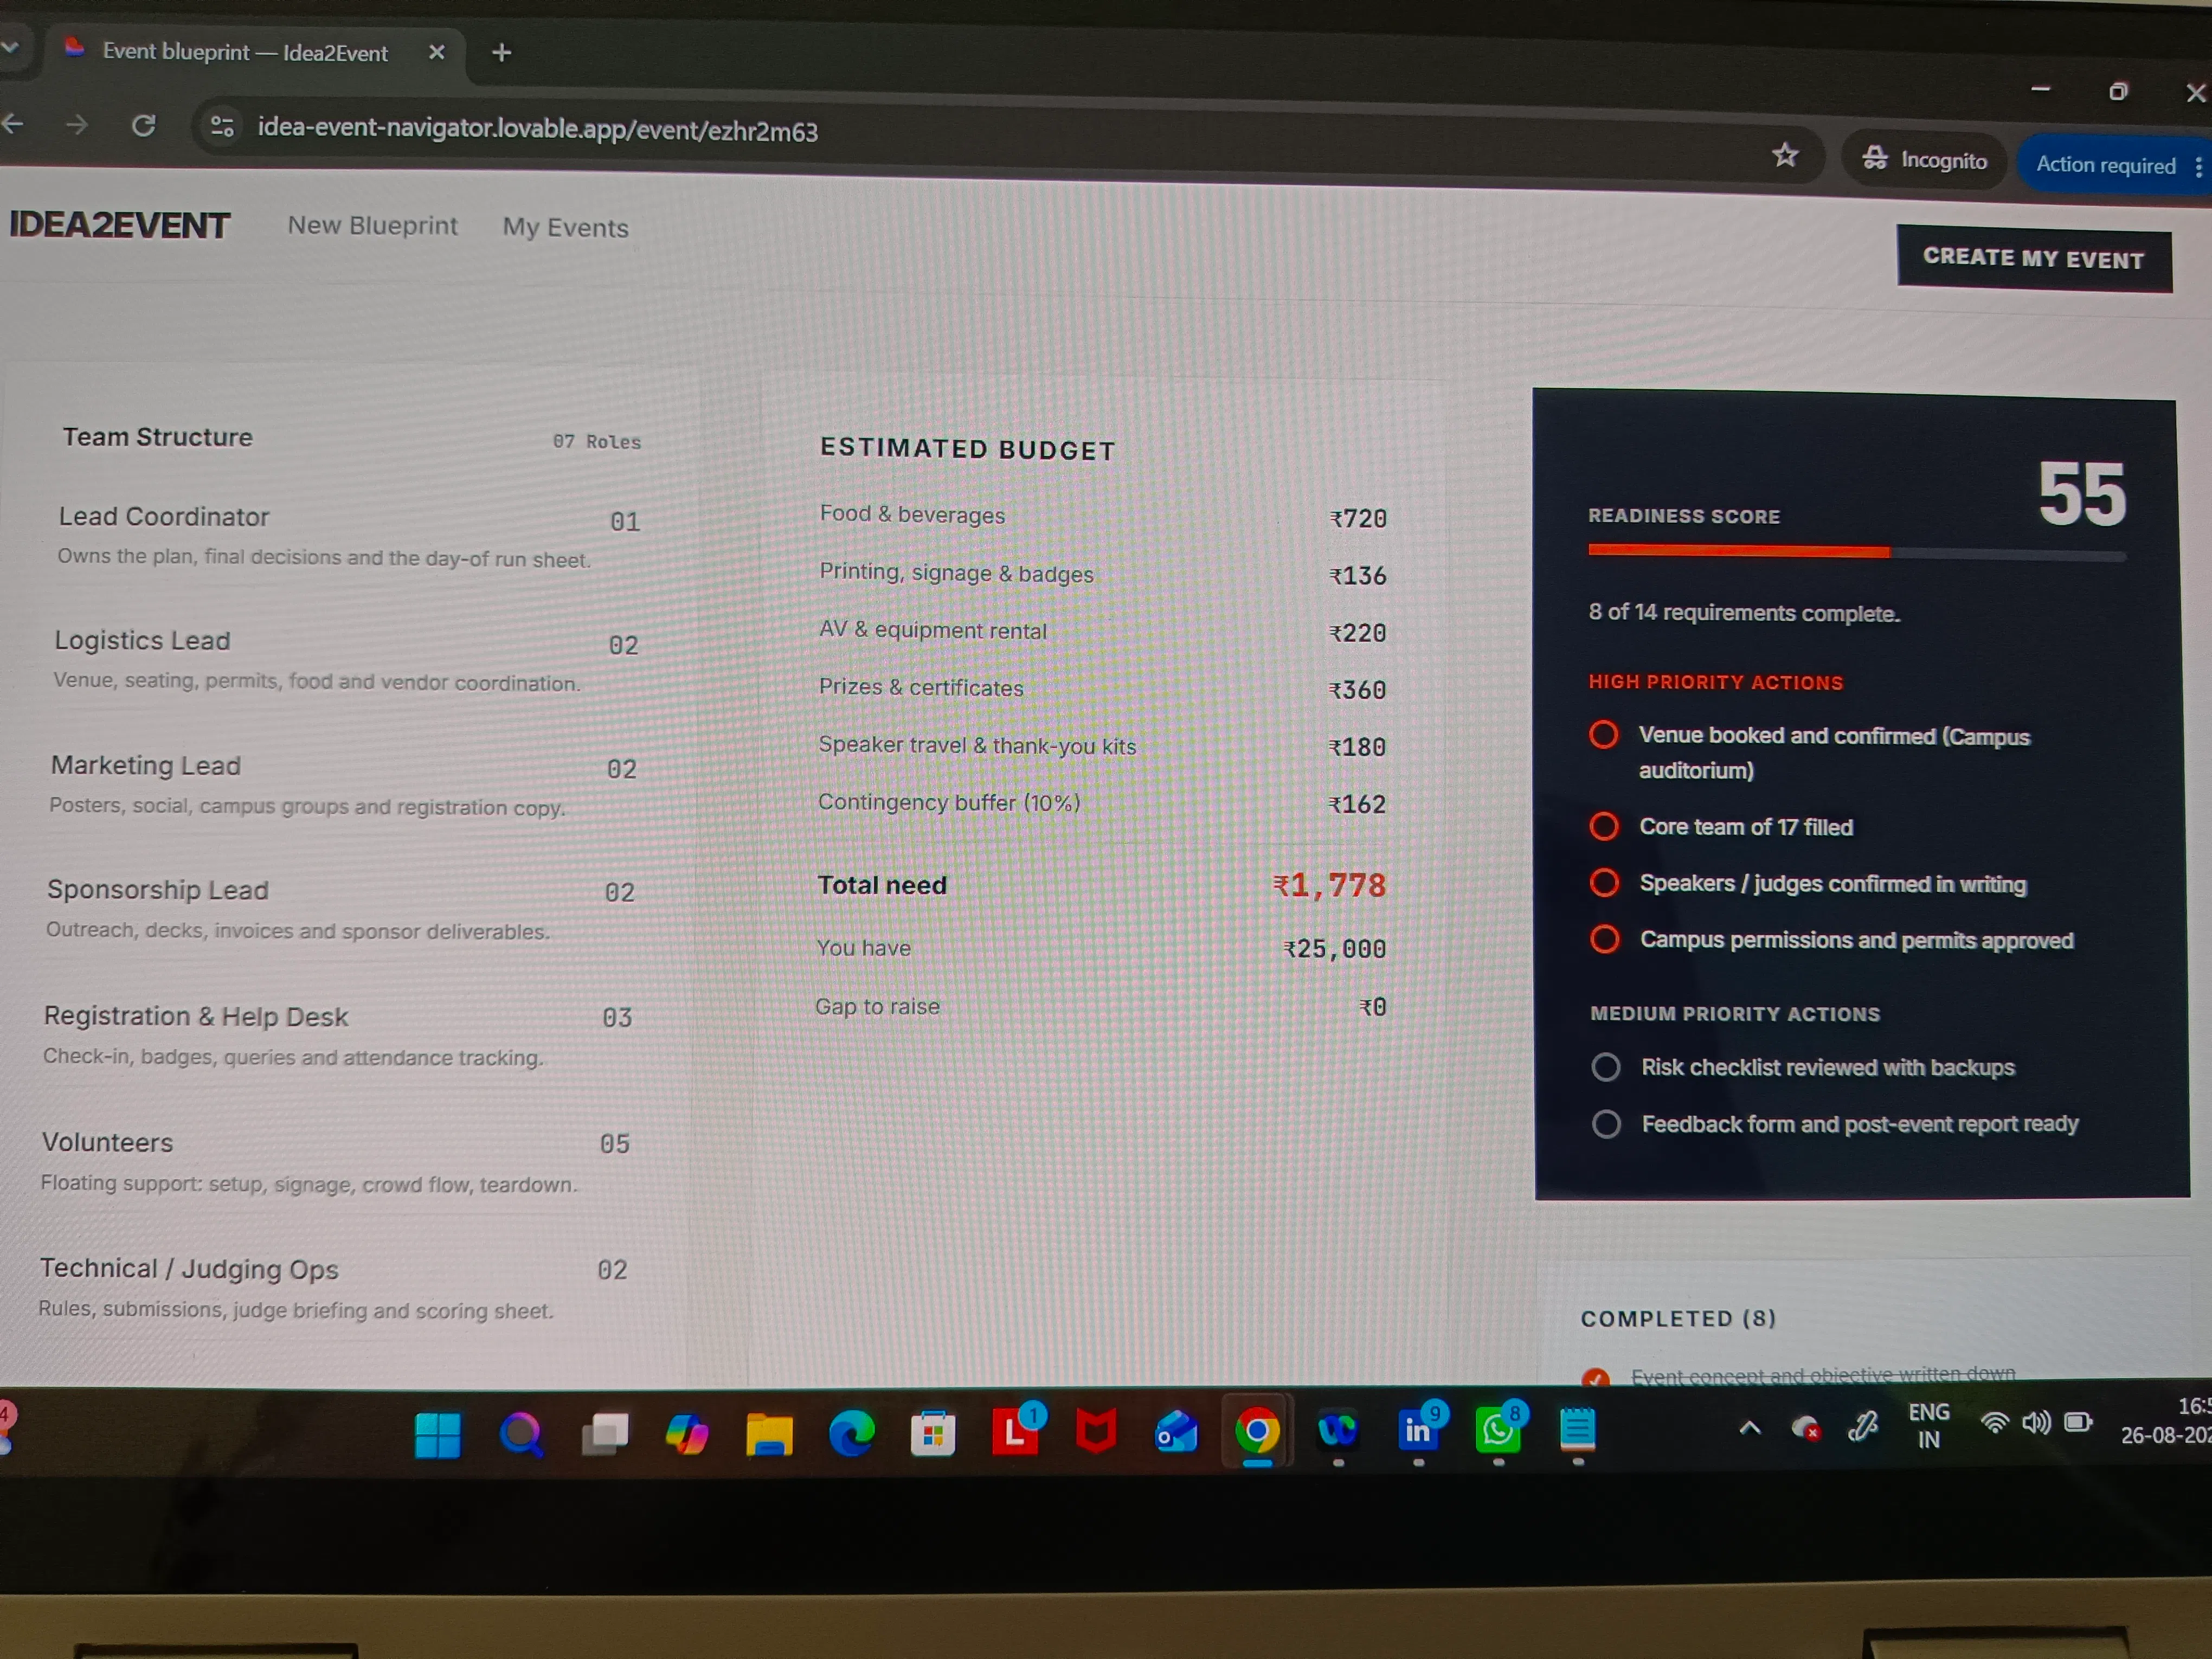Viewport: 2212px width, 1659px height.
Task: Click 8 of 14 requirements complete text
Action: tap(1744, 612)
